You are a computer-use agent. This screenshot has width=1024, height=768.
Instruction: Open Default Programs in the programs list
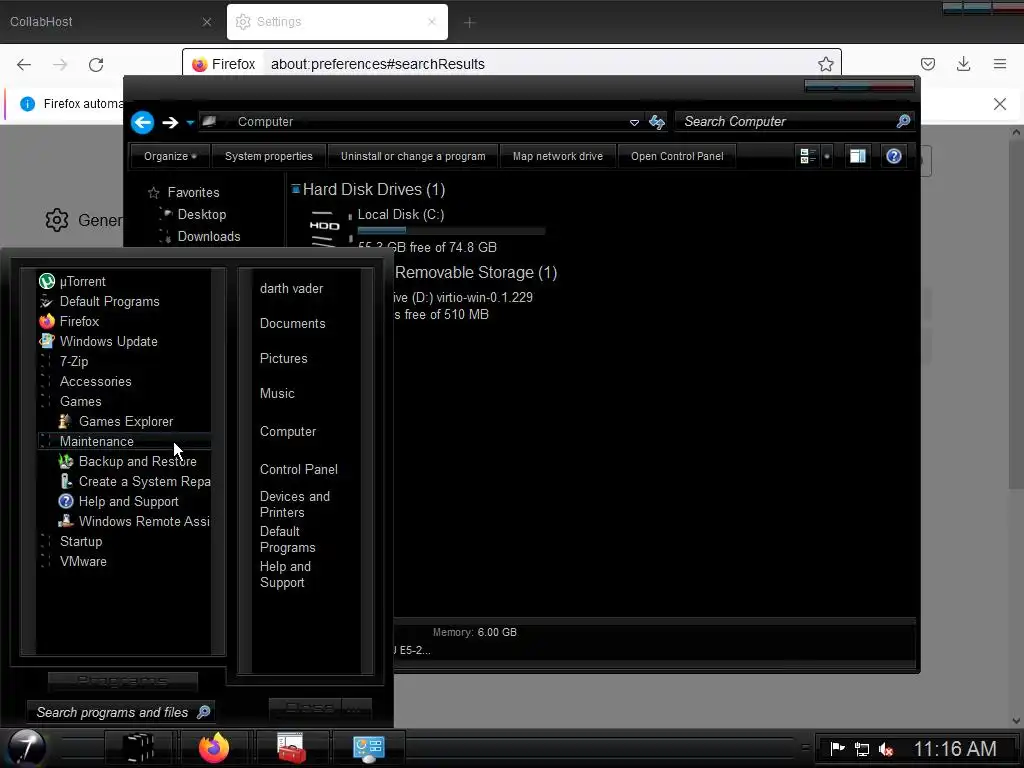tap(99, 302)
